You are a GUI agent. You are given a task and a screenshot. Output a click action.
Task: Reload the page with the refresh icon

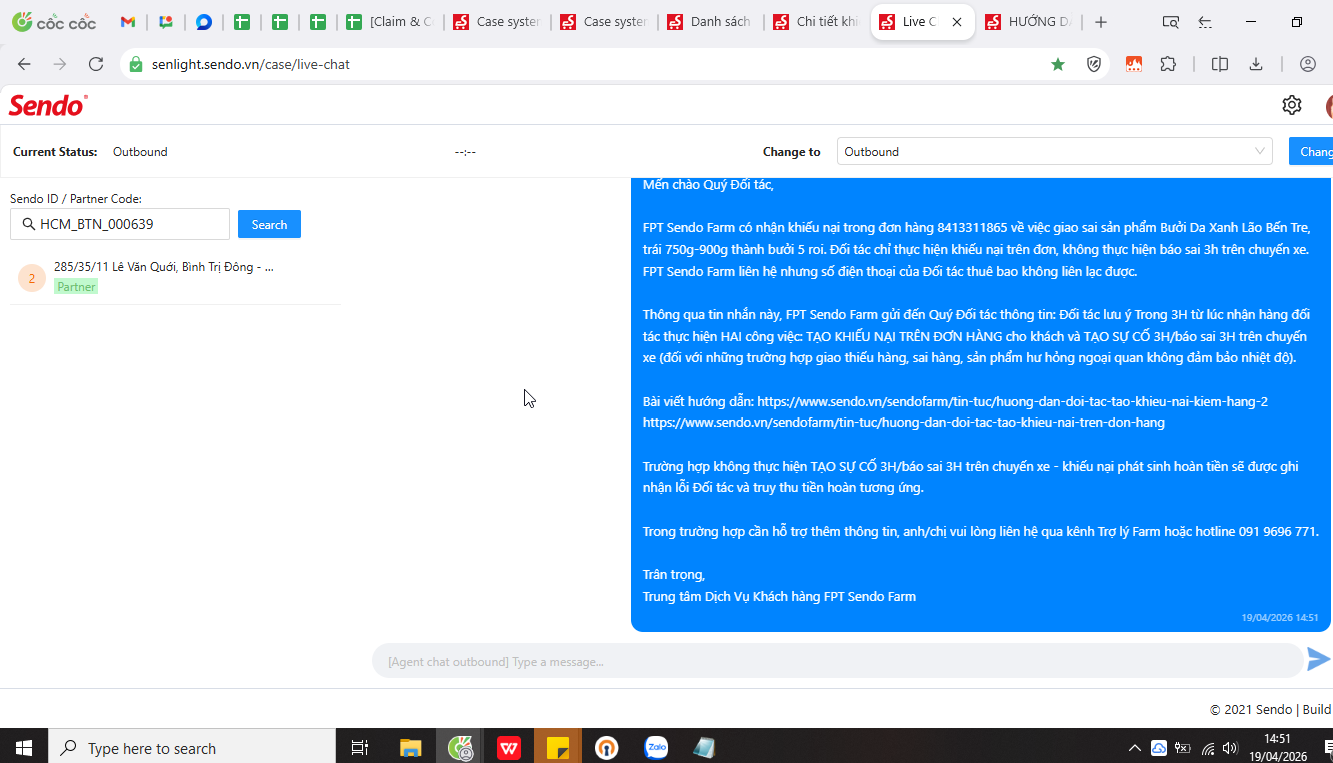click(x=96, y=64)
